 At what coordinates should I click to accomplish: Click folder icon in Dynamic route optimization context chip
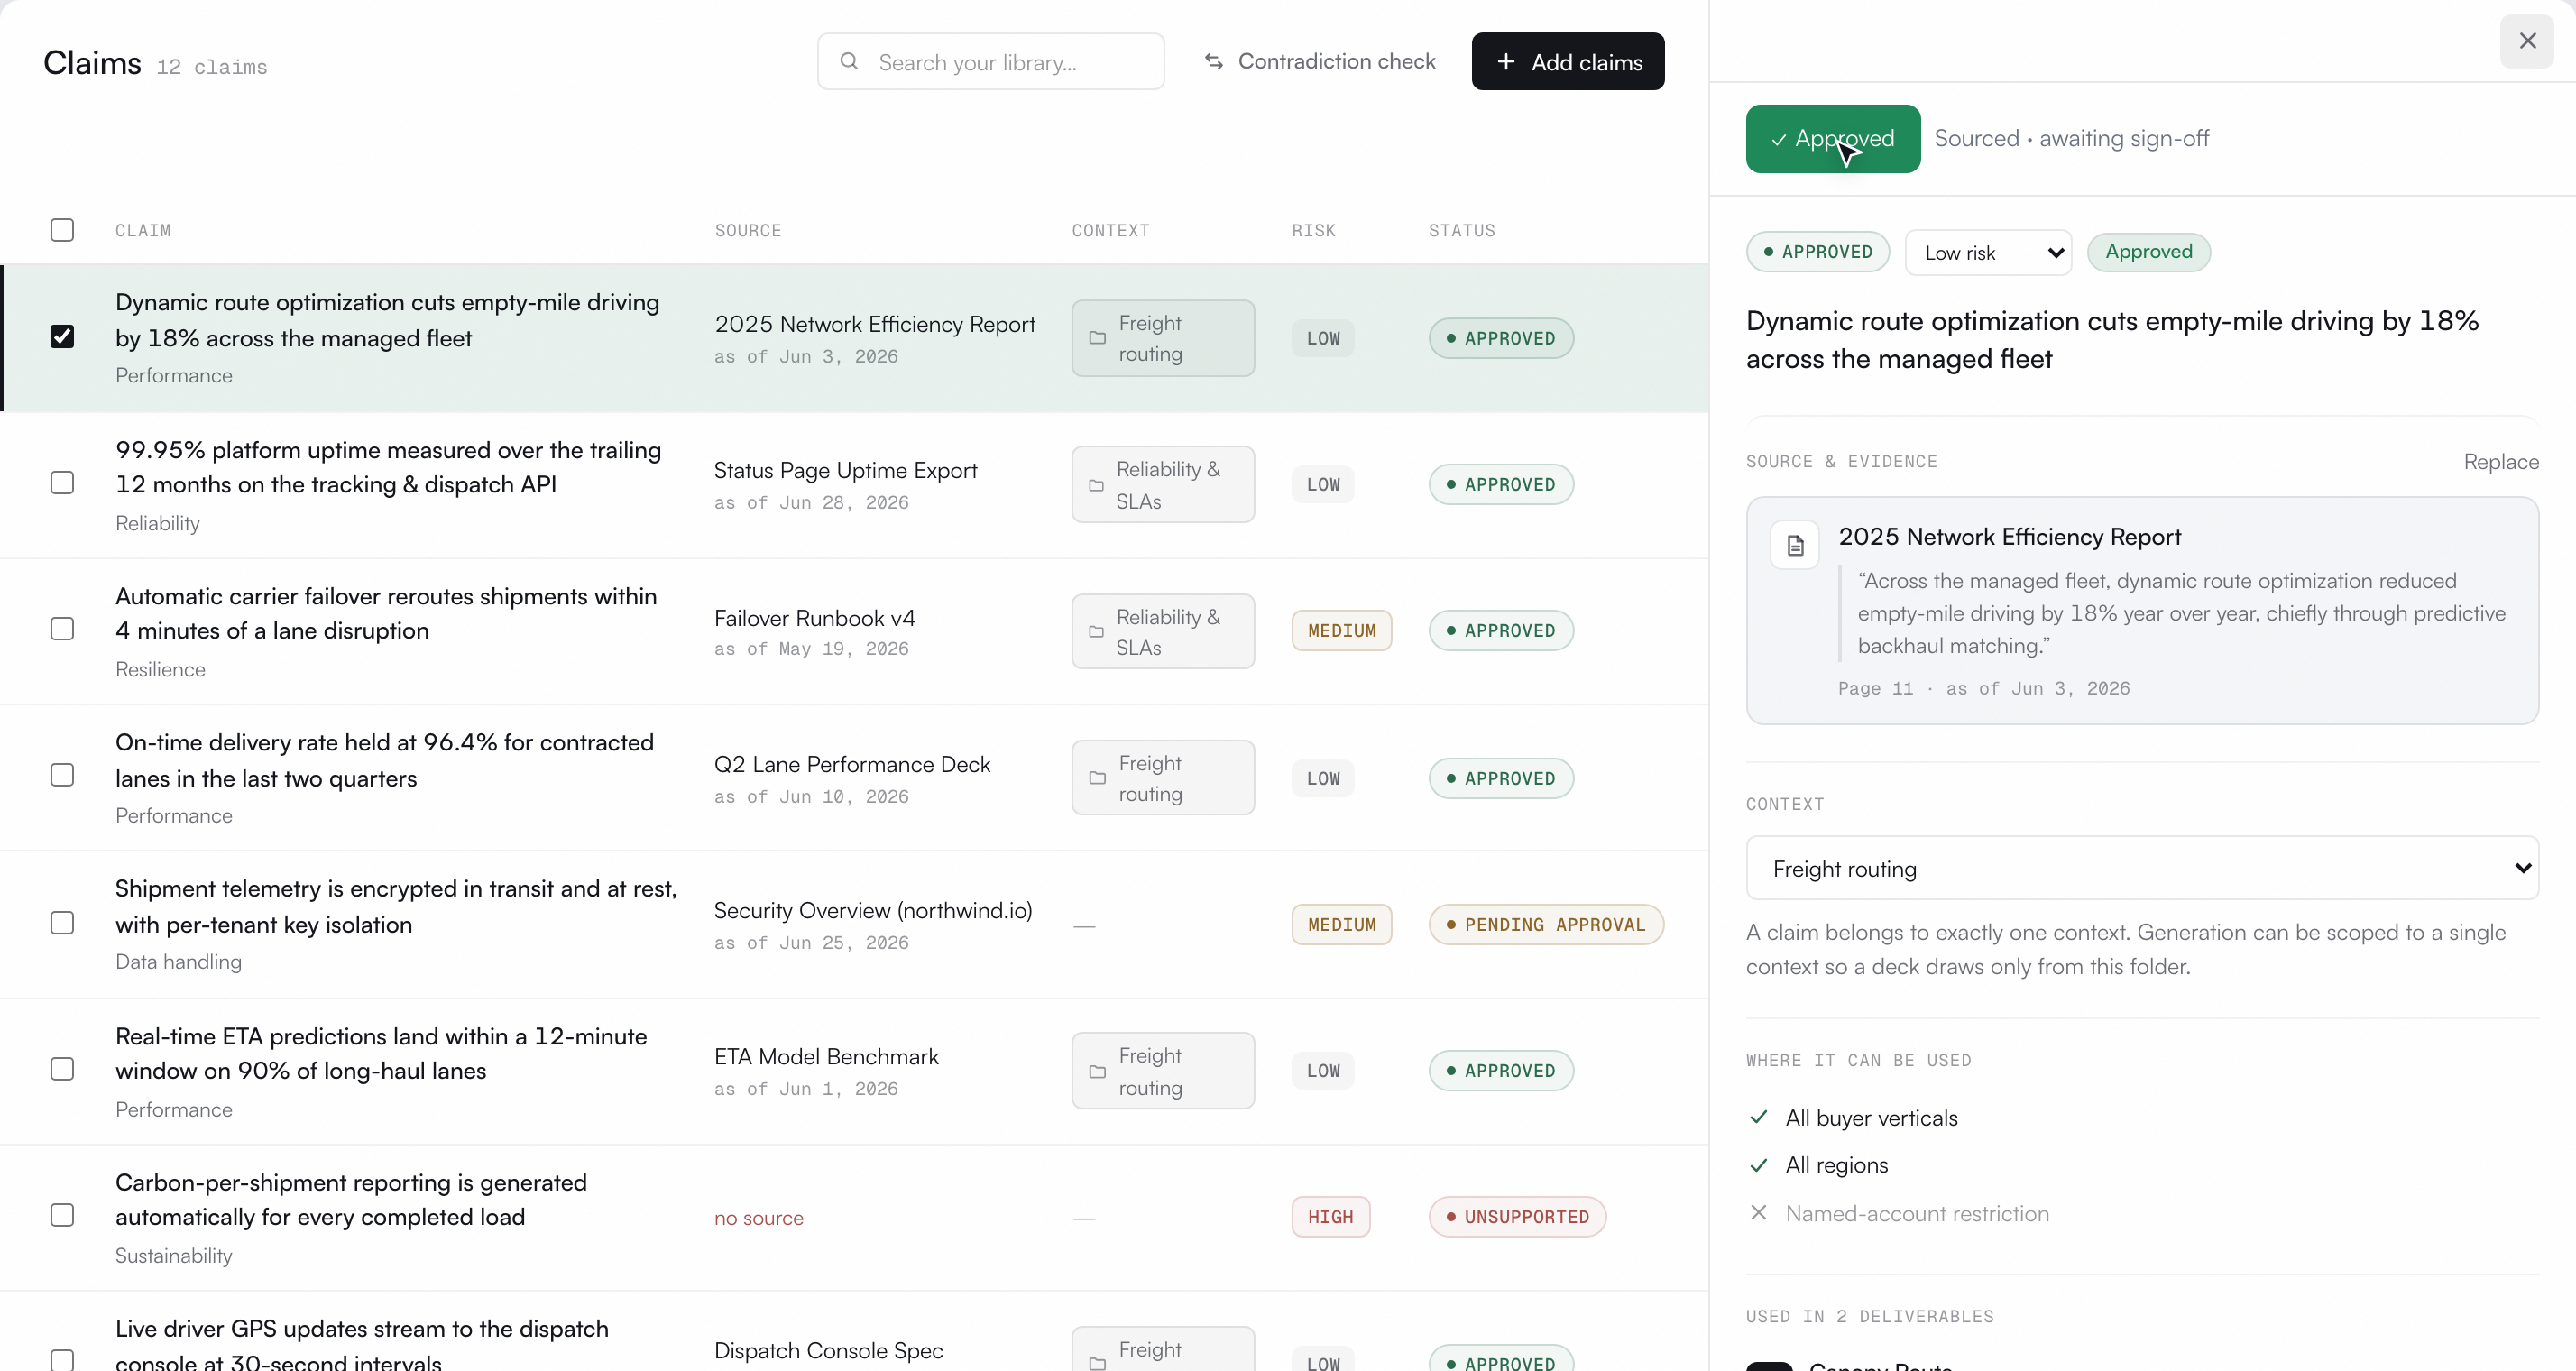click(1097, 338)
